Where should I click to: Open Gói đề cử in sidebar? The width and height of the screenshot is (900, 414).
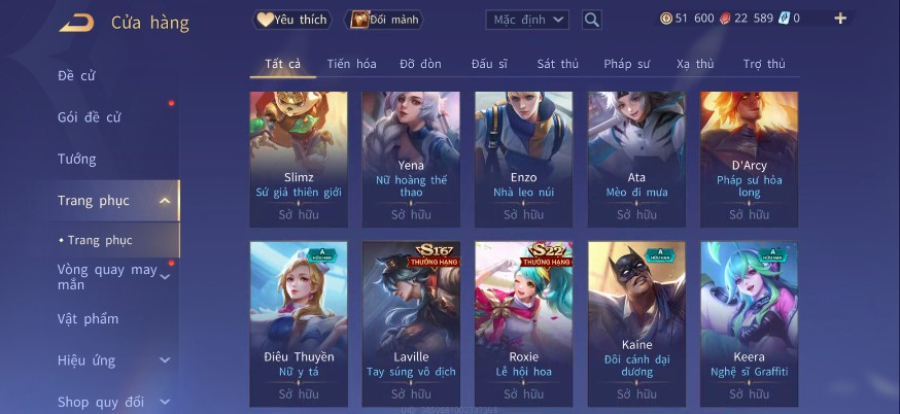click(89, 117)
